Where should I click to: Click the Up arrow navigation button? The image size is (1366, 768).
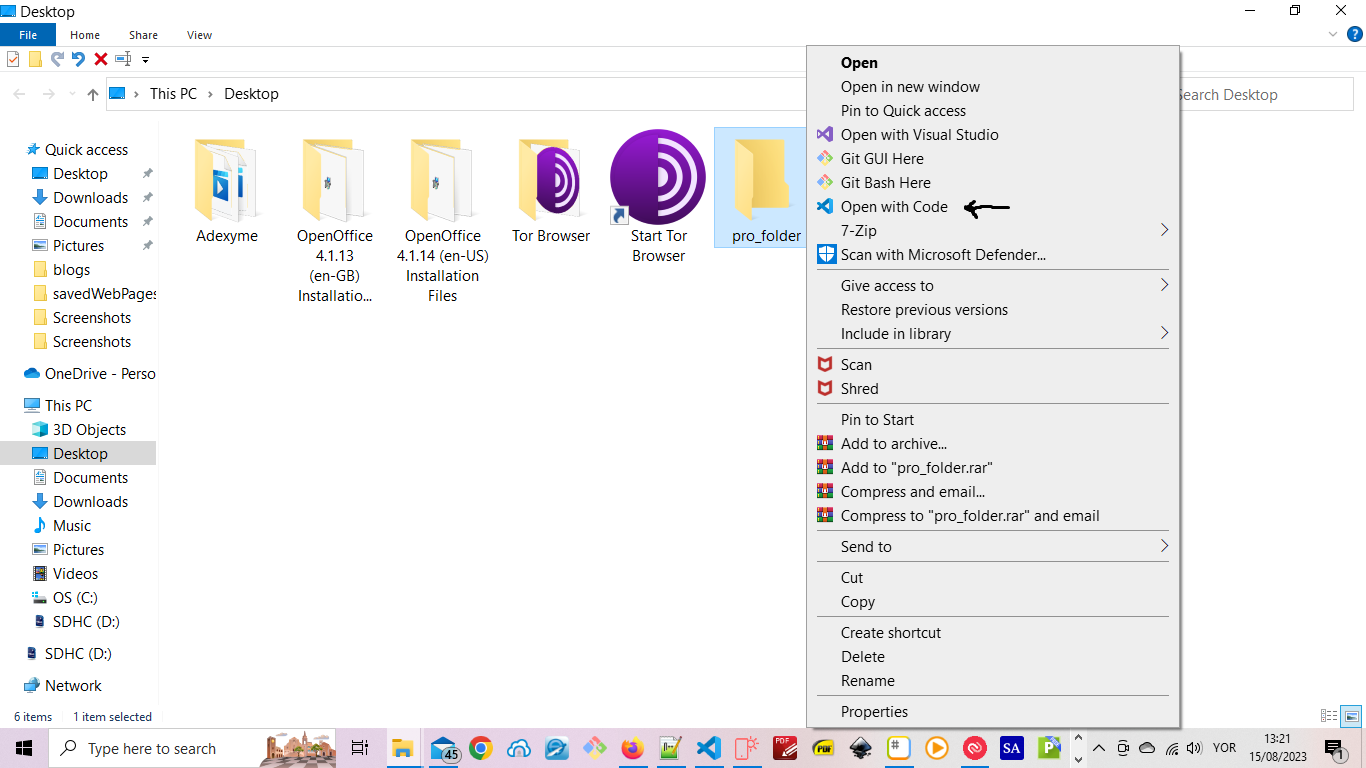click(93, 94)
